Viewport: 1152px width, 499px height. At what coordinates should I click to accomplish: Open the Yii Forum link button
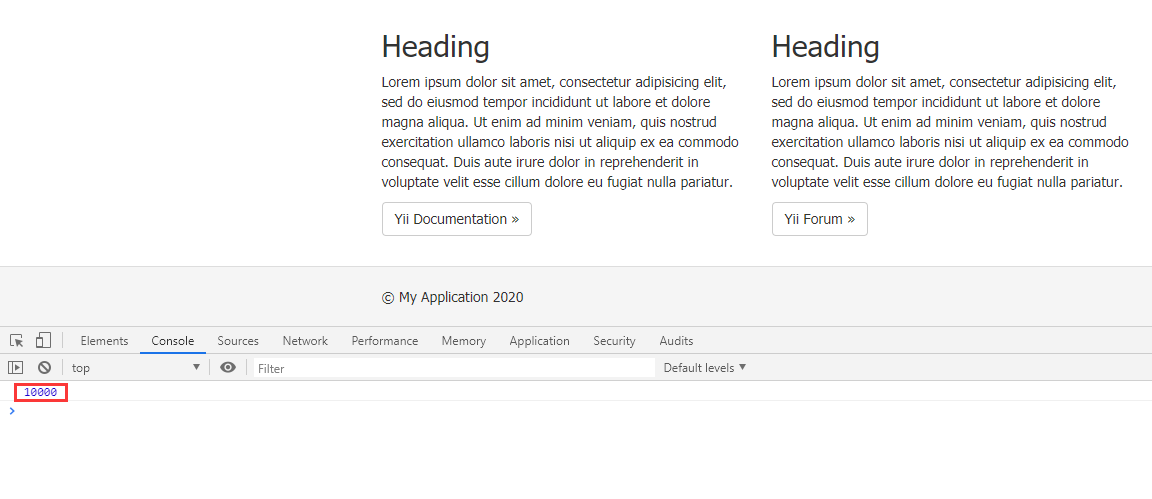[819, 219]
